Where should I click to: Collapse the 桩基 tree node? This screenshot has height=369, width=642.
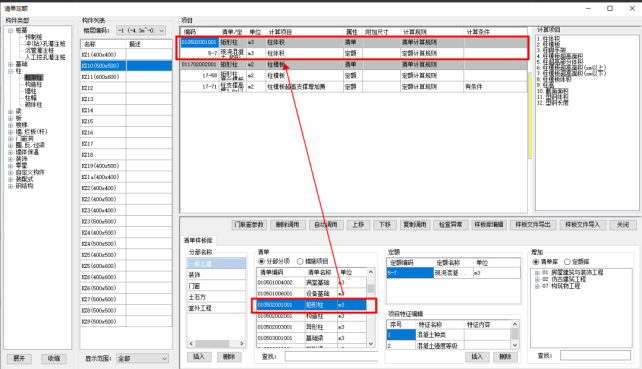coord(10,30)
